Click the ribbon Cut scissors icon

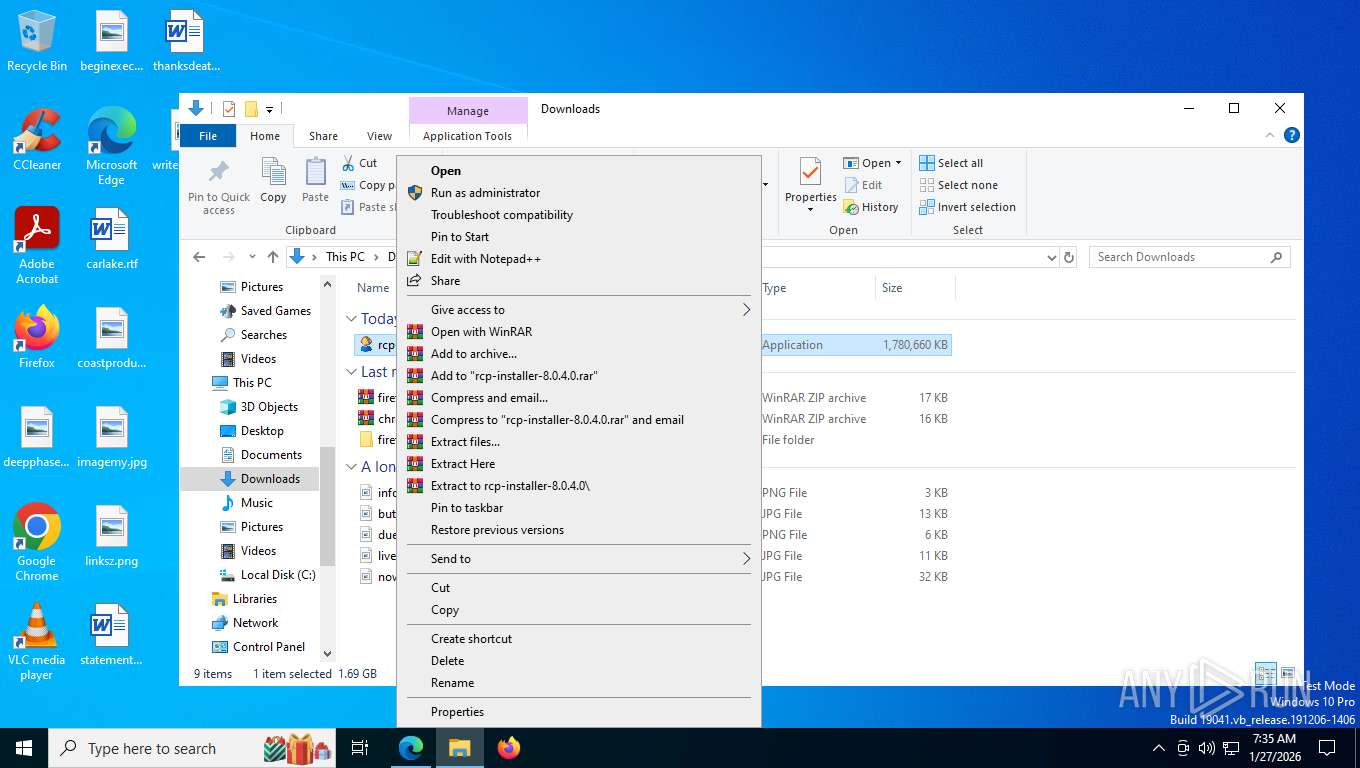(348, 163)
